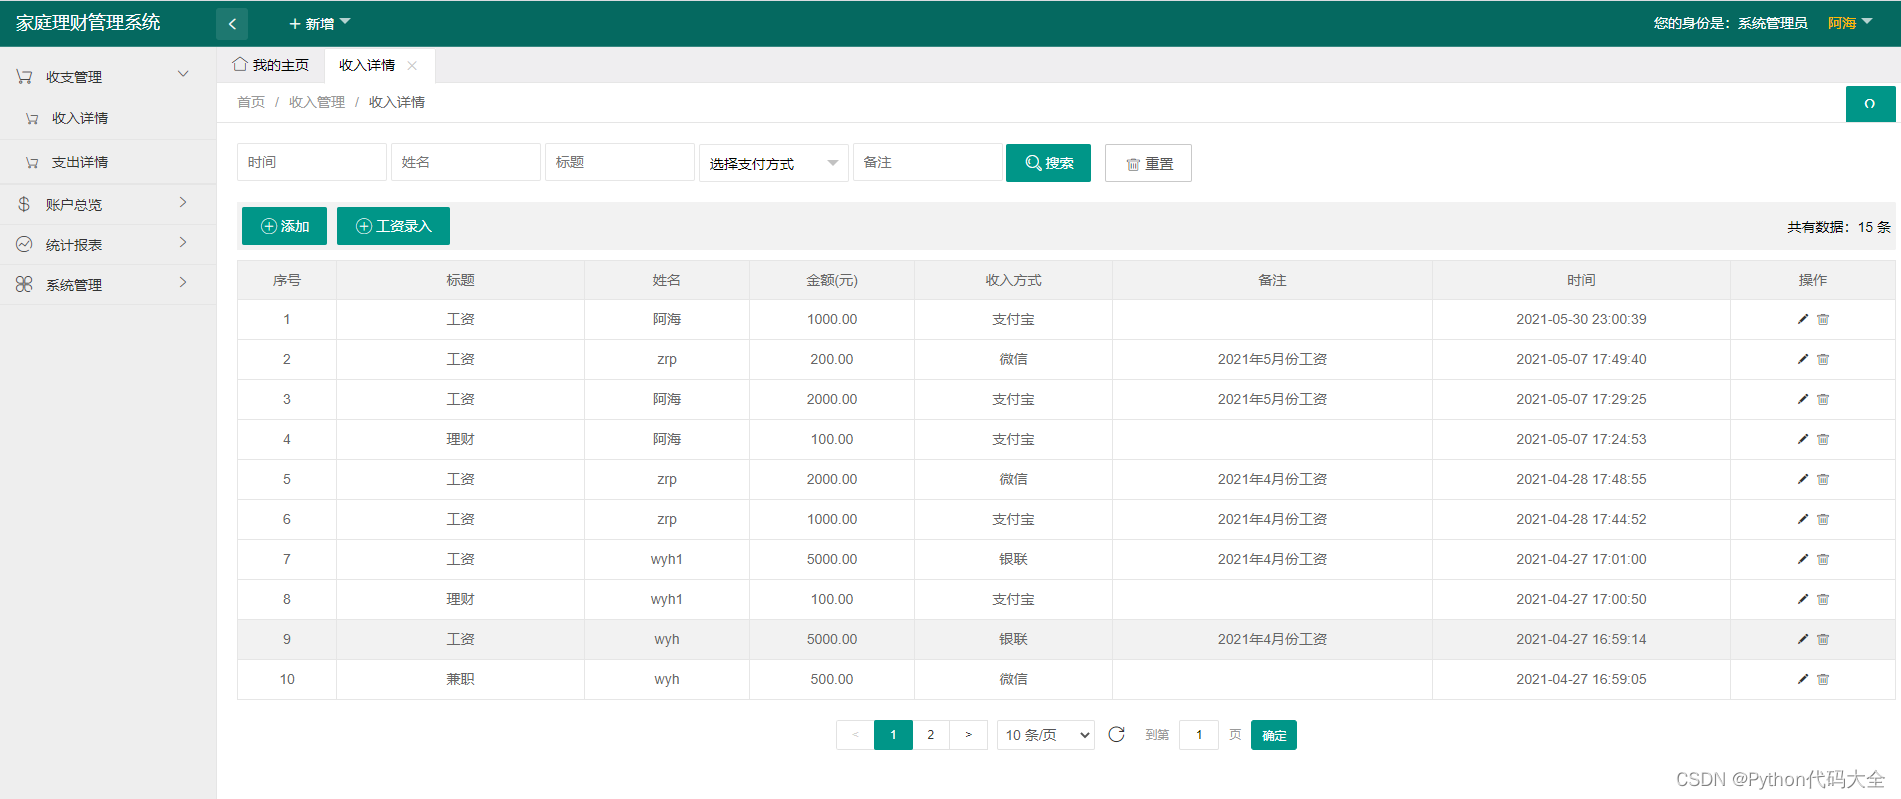This screenshot has height=799, width=1901.
Task: Focus the 姓名 search field
Action: [466, 162]
